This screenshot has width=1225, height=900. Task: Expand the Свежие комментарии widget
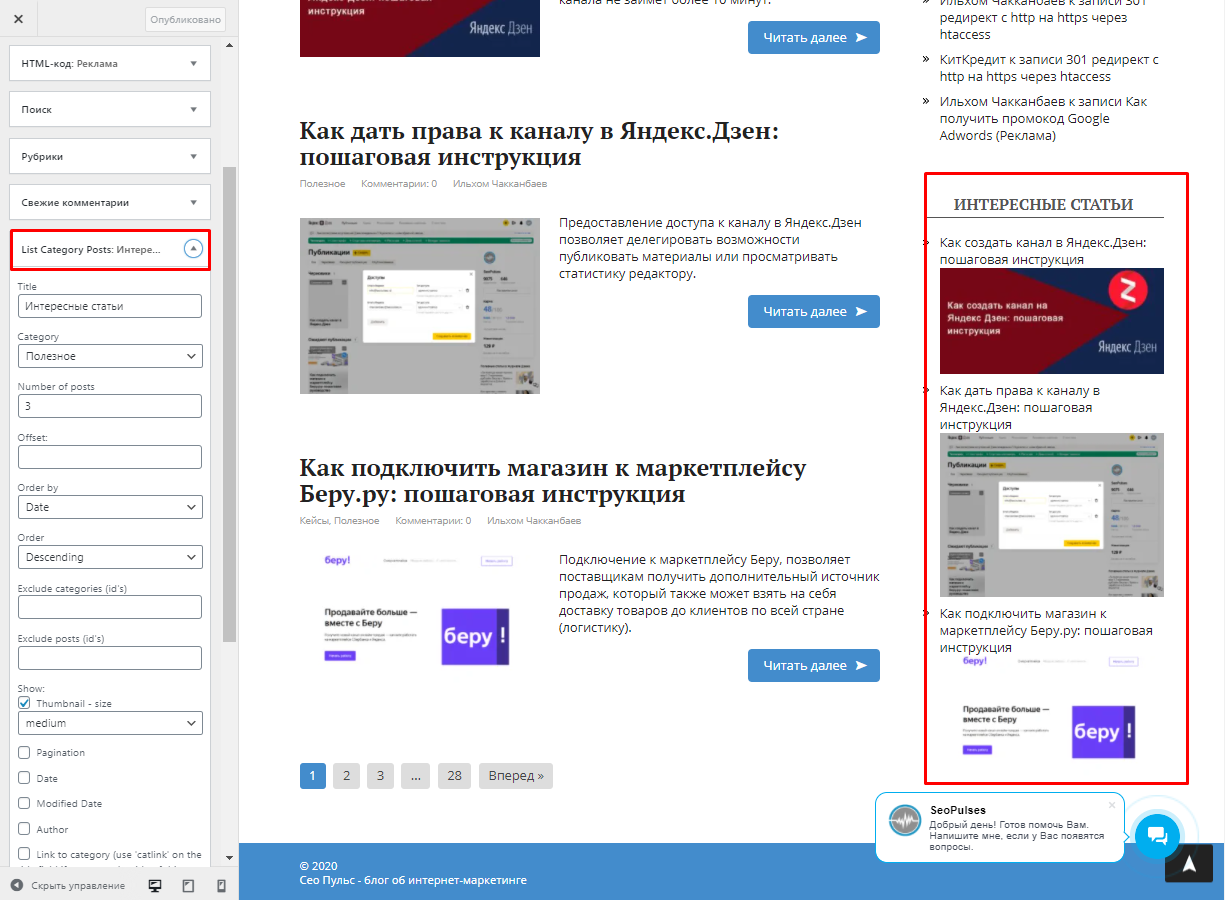click(x=194, y=202)
